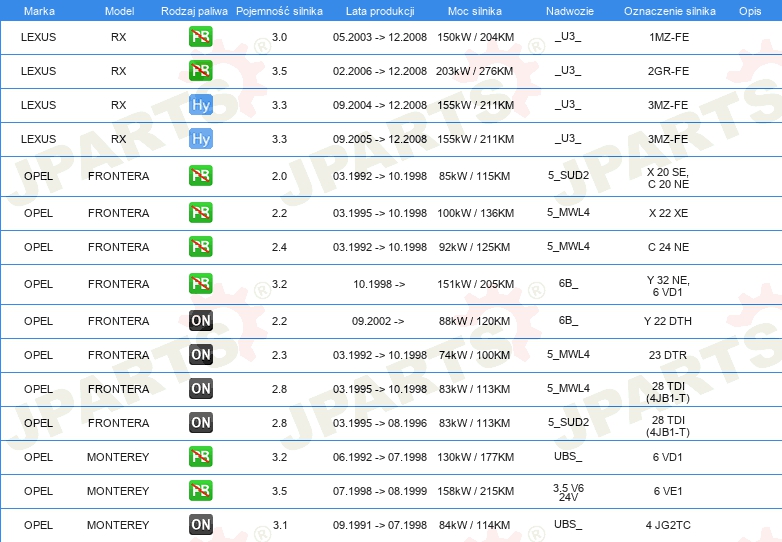Image resolution: width=782 pixels, height=542 pixels.
Task: Click power value 150kW / 204KM
Action: coord(475,37)
